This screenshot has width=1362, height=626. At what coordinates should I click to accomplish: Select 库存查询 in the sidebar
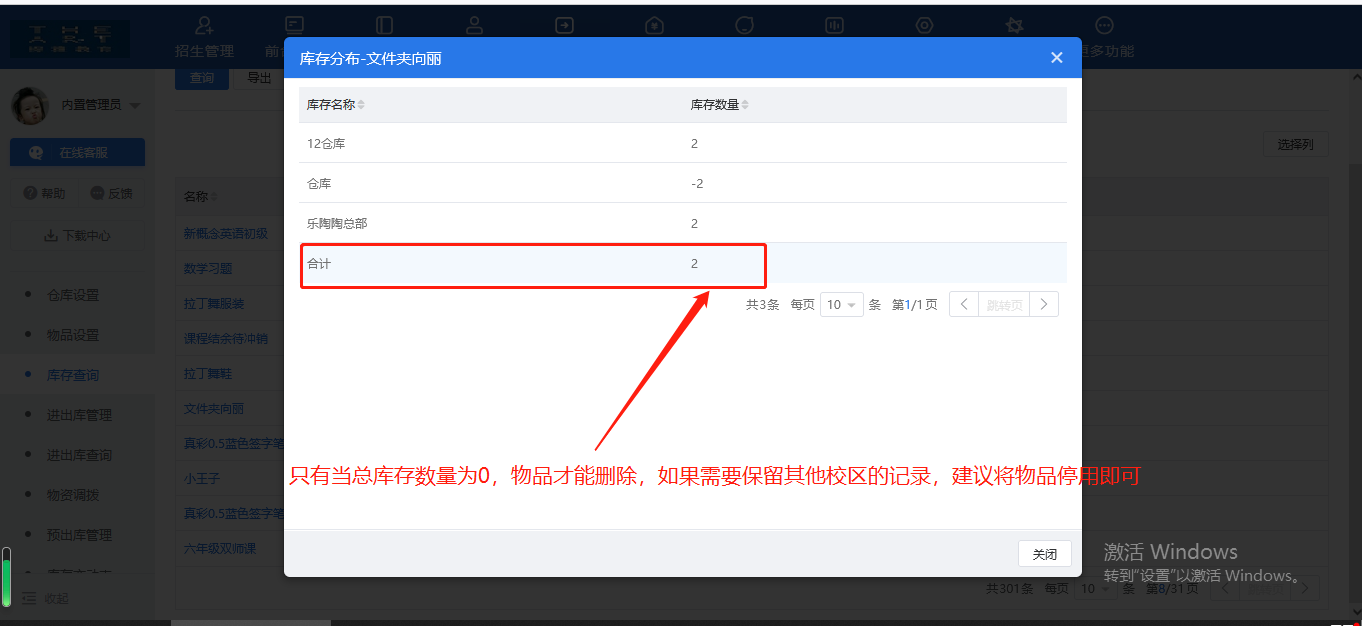(73, 375)
